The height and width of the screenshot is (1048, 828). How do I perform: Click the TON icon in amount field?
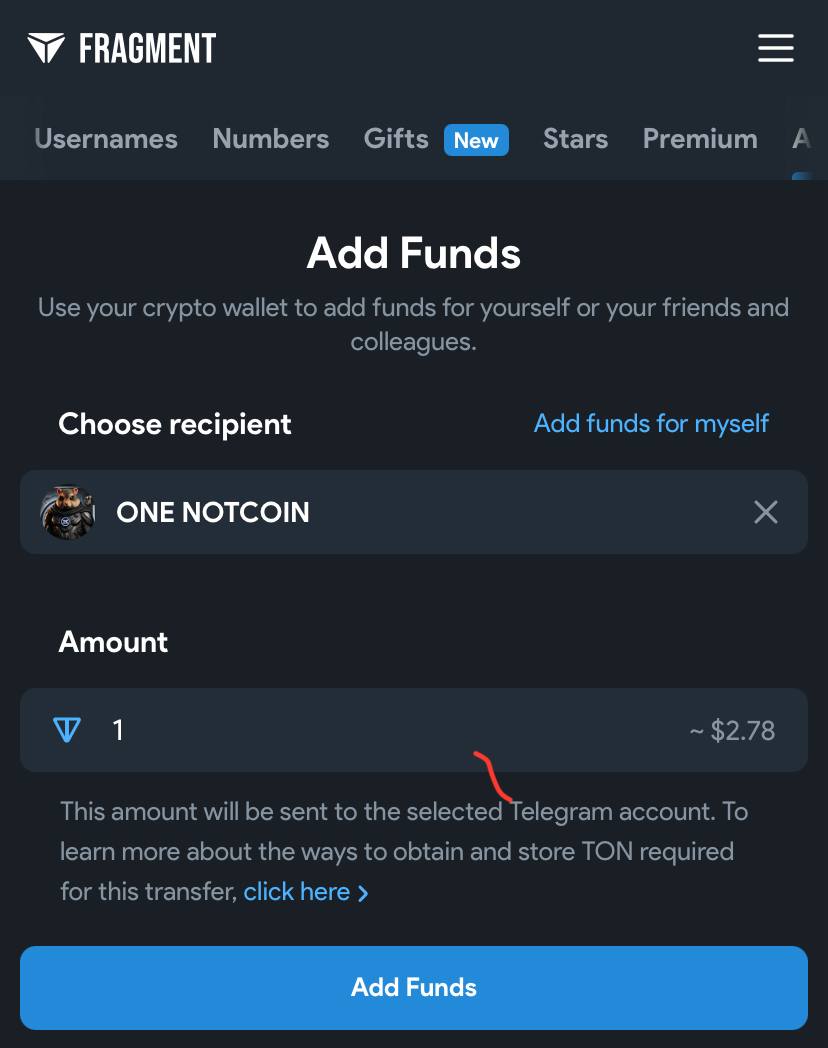67,730
